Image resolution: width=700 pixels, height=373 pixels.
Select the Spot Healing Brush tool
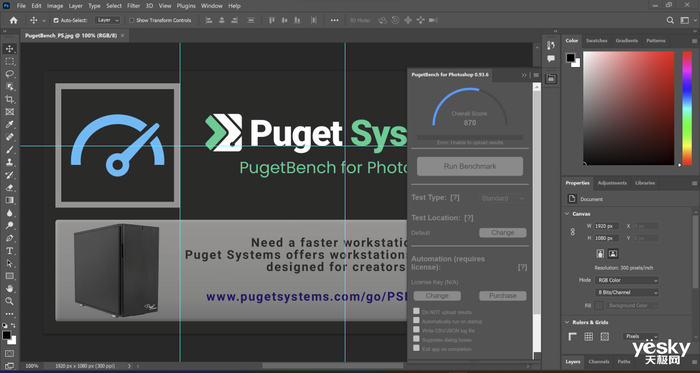[9, 137]
